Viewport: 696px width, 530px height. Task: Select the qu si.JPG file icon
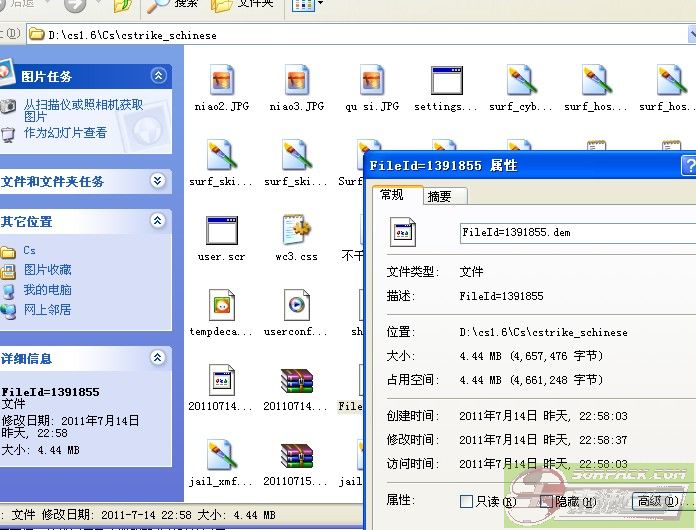coord(371,80)
